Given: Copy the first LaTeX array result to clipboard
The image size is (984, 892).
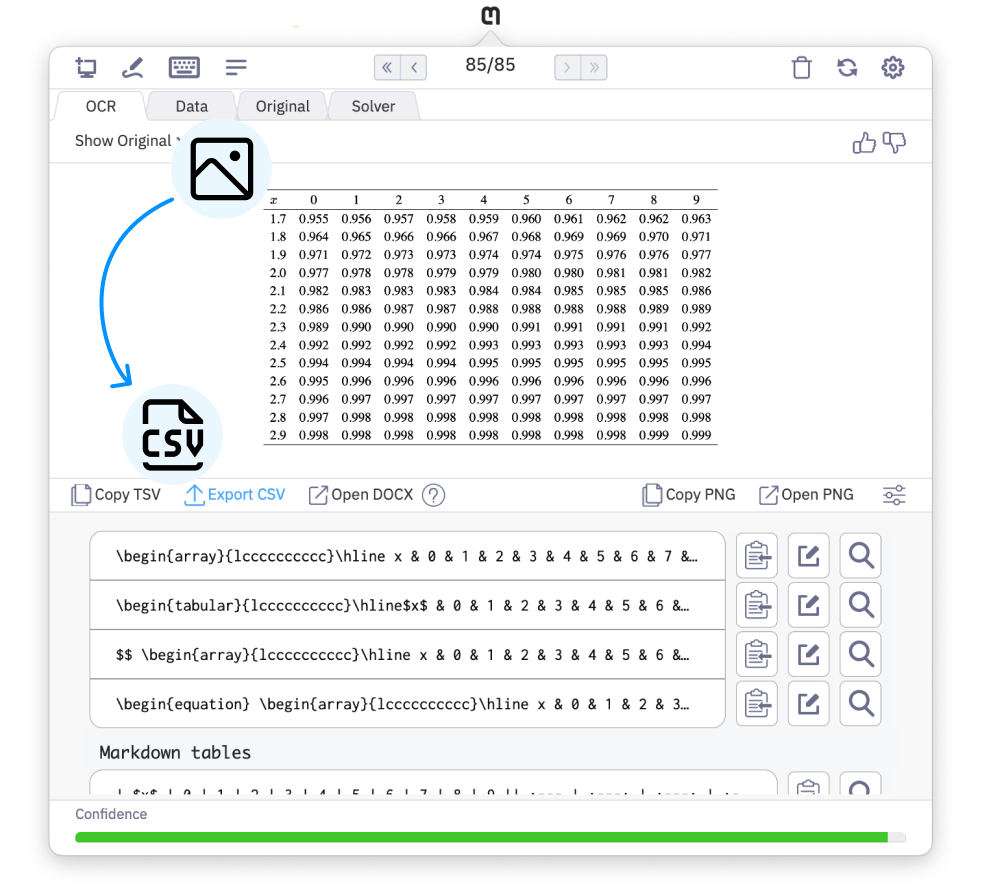Looking at the screenshot, I should click(x=757, y=555).
